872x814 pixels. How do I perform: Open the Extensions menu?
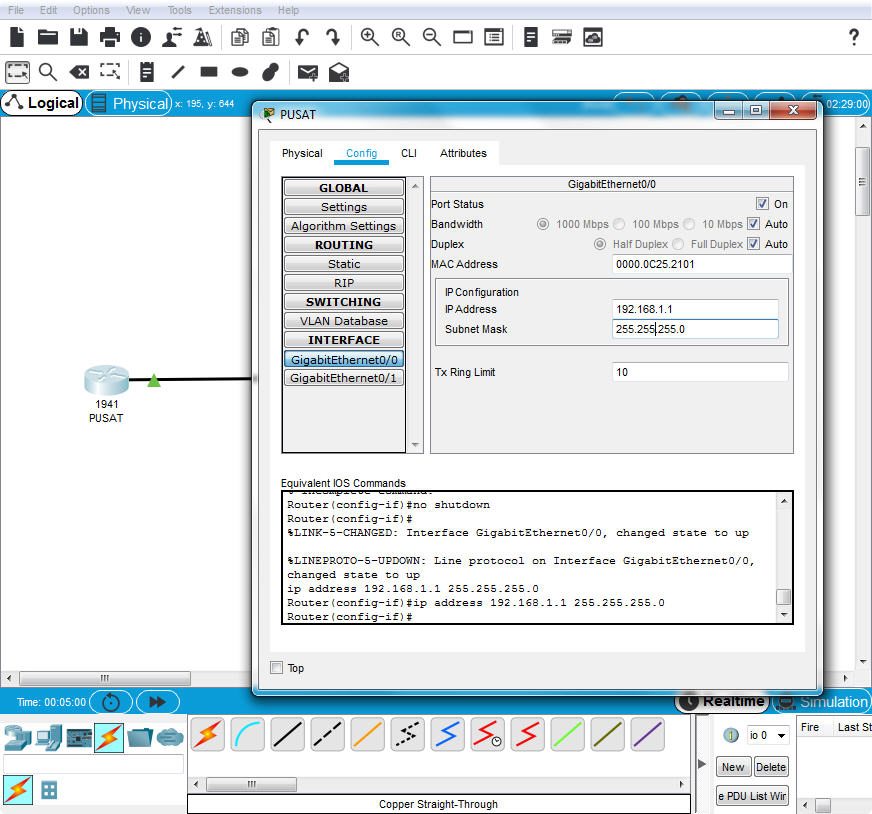click(x=234, y=10)
